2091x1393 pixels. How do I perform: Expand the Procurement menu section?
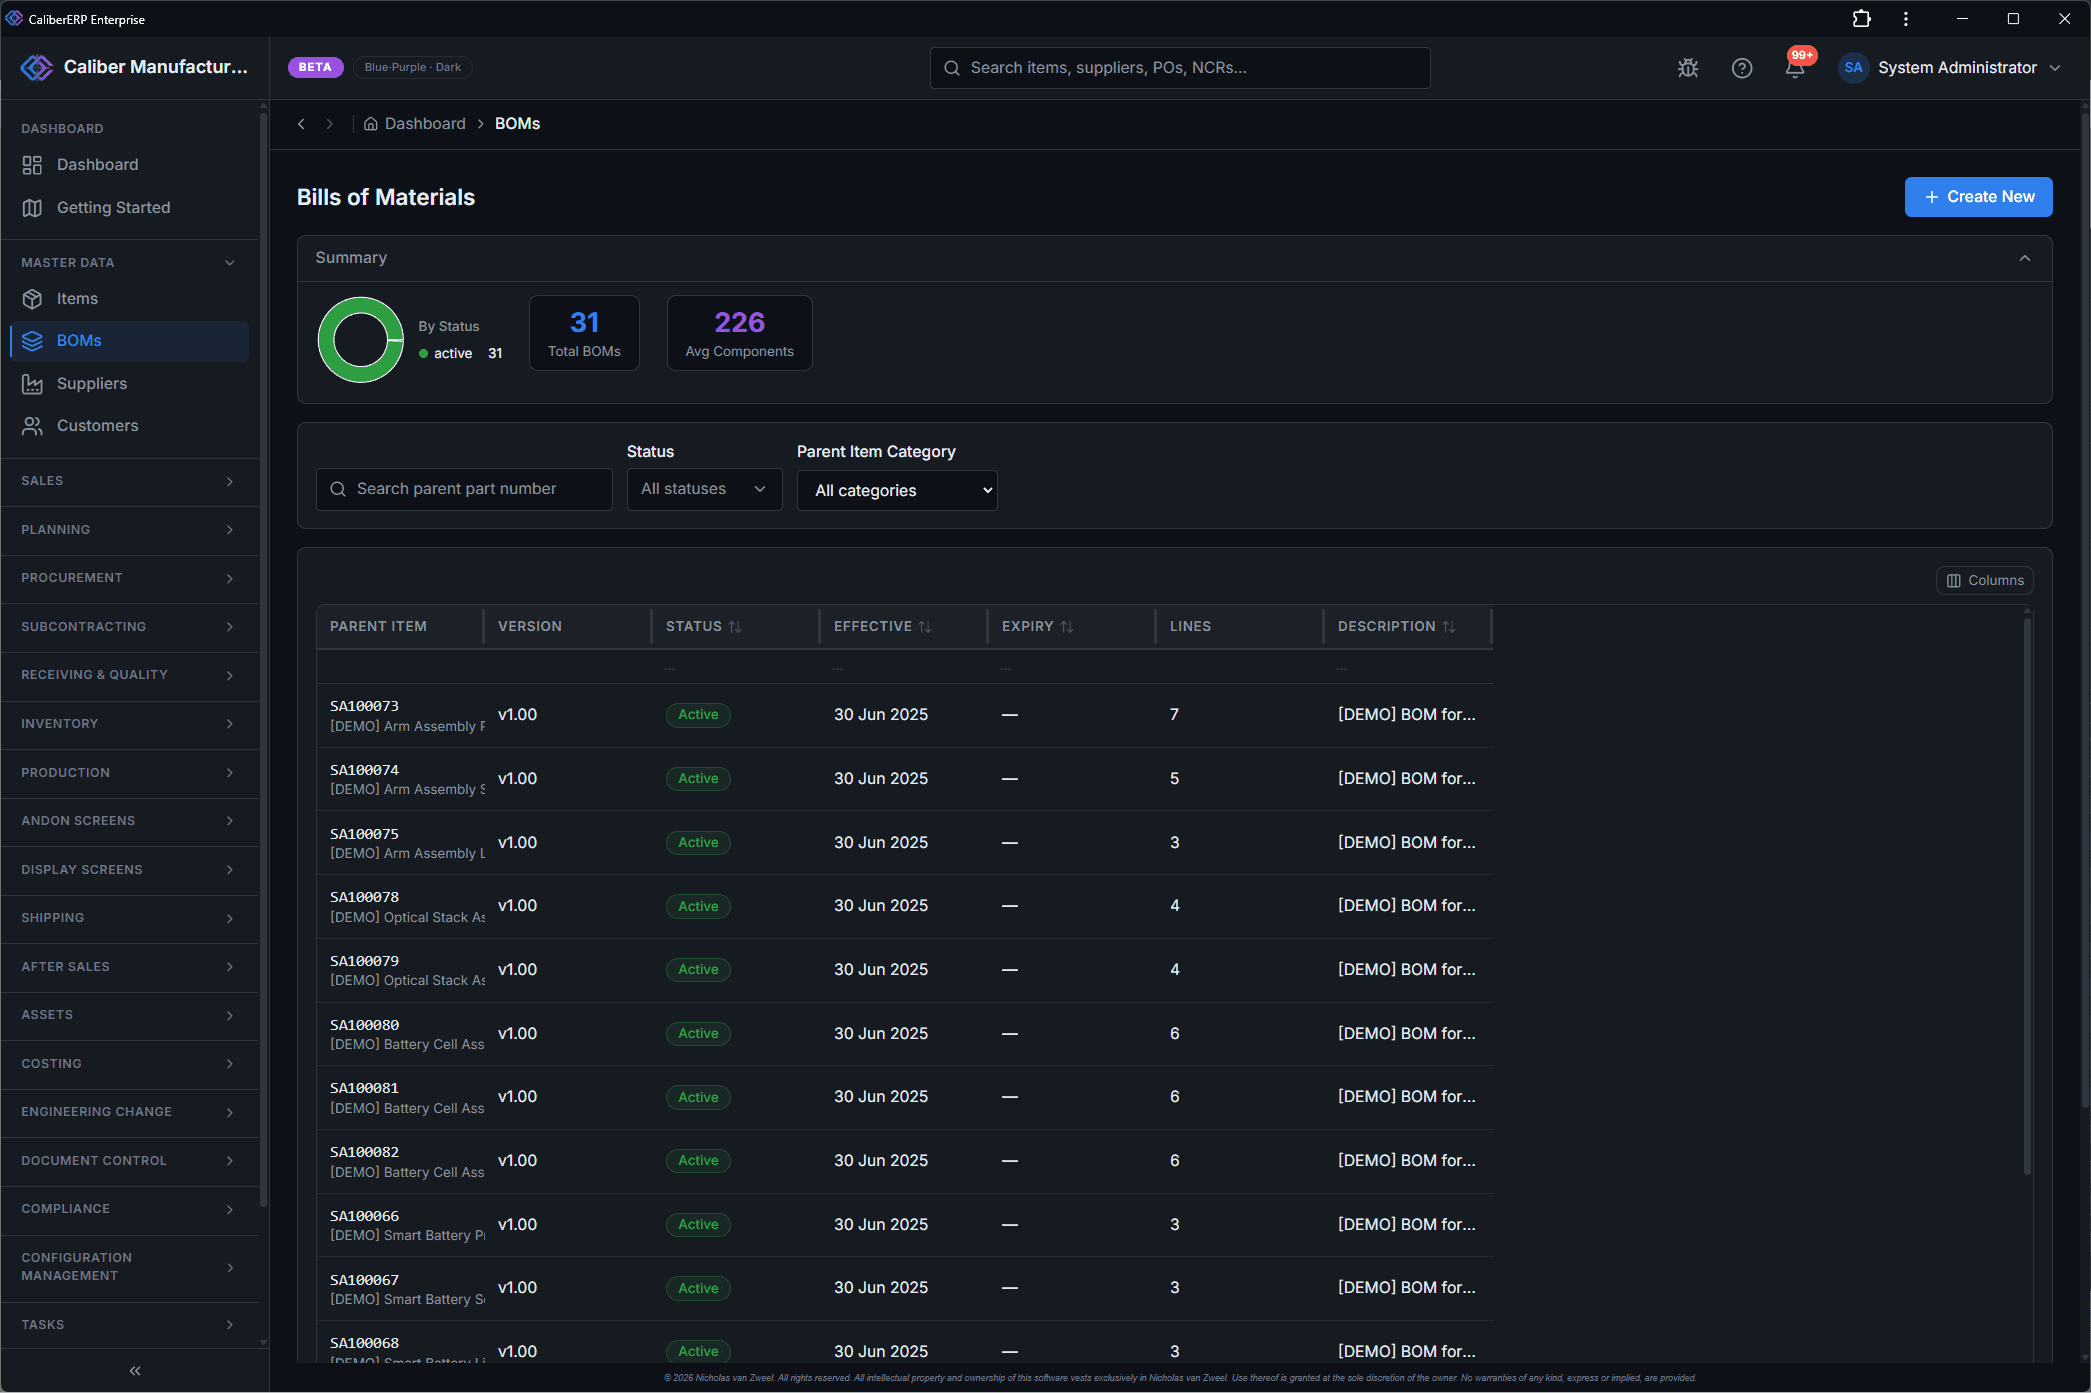click(x=129, y=578)
